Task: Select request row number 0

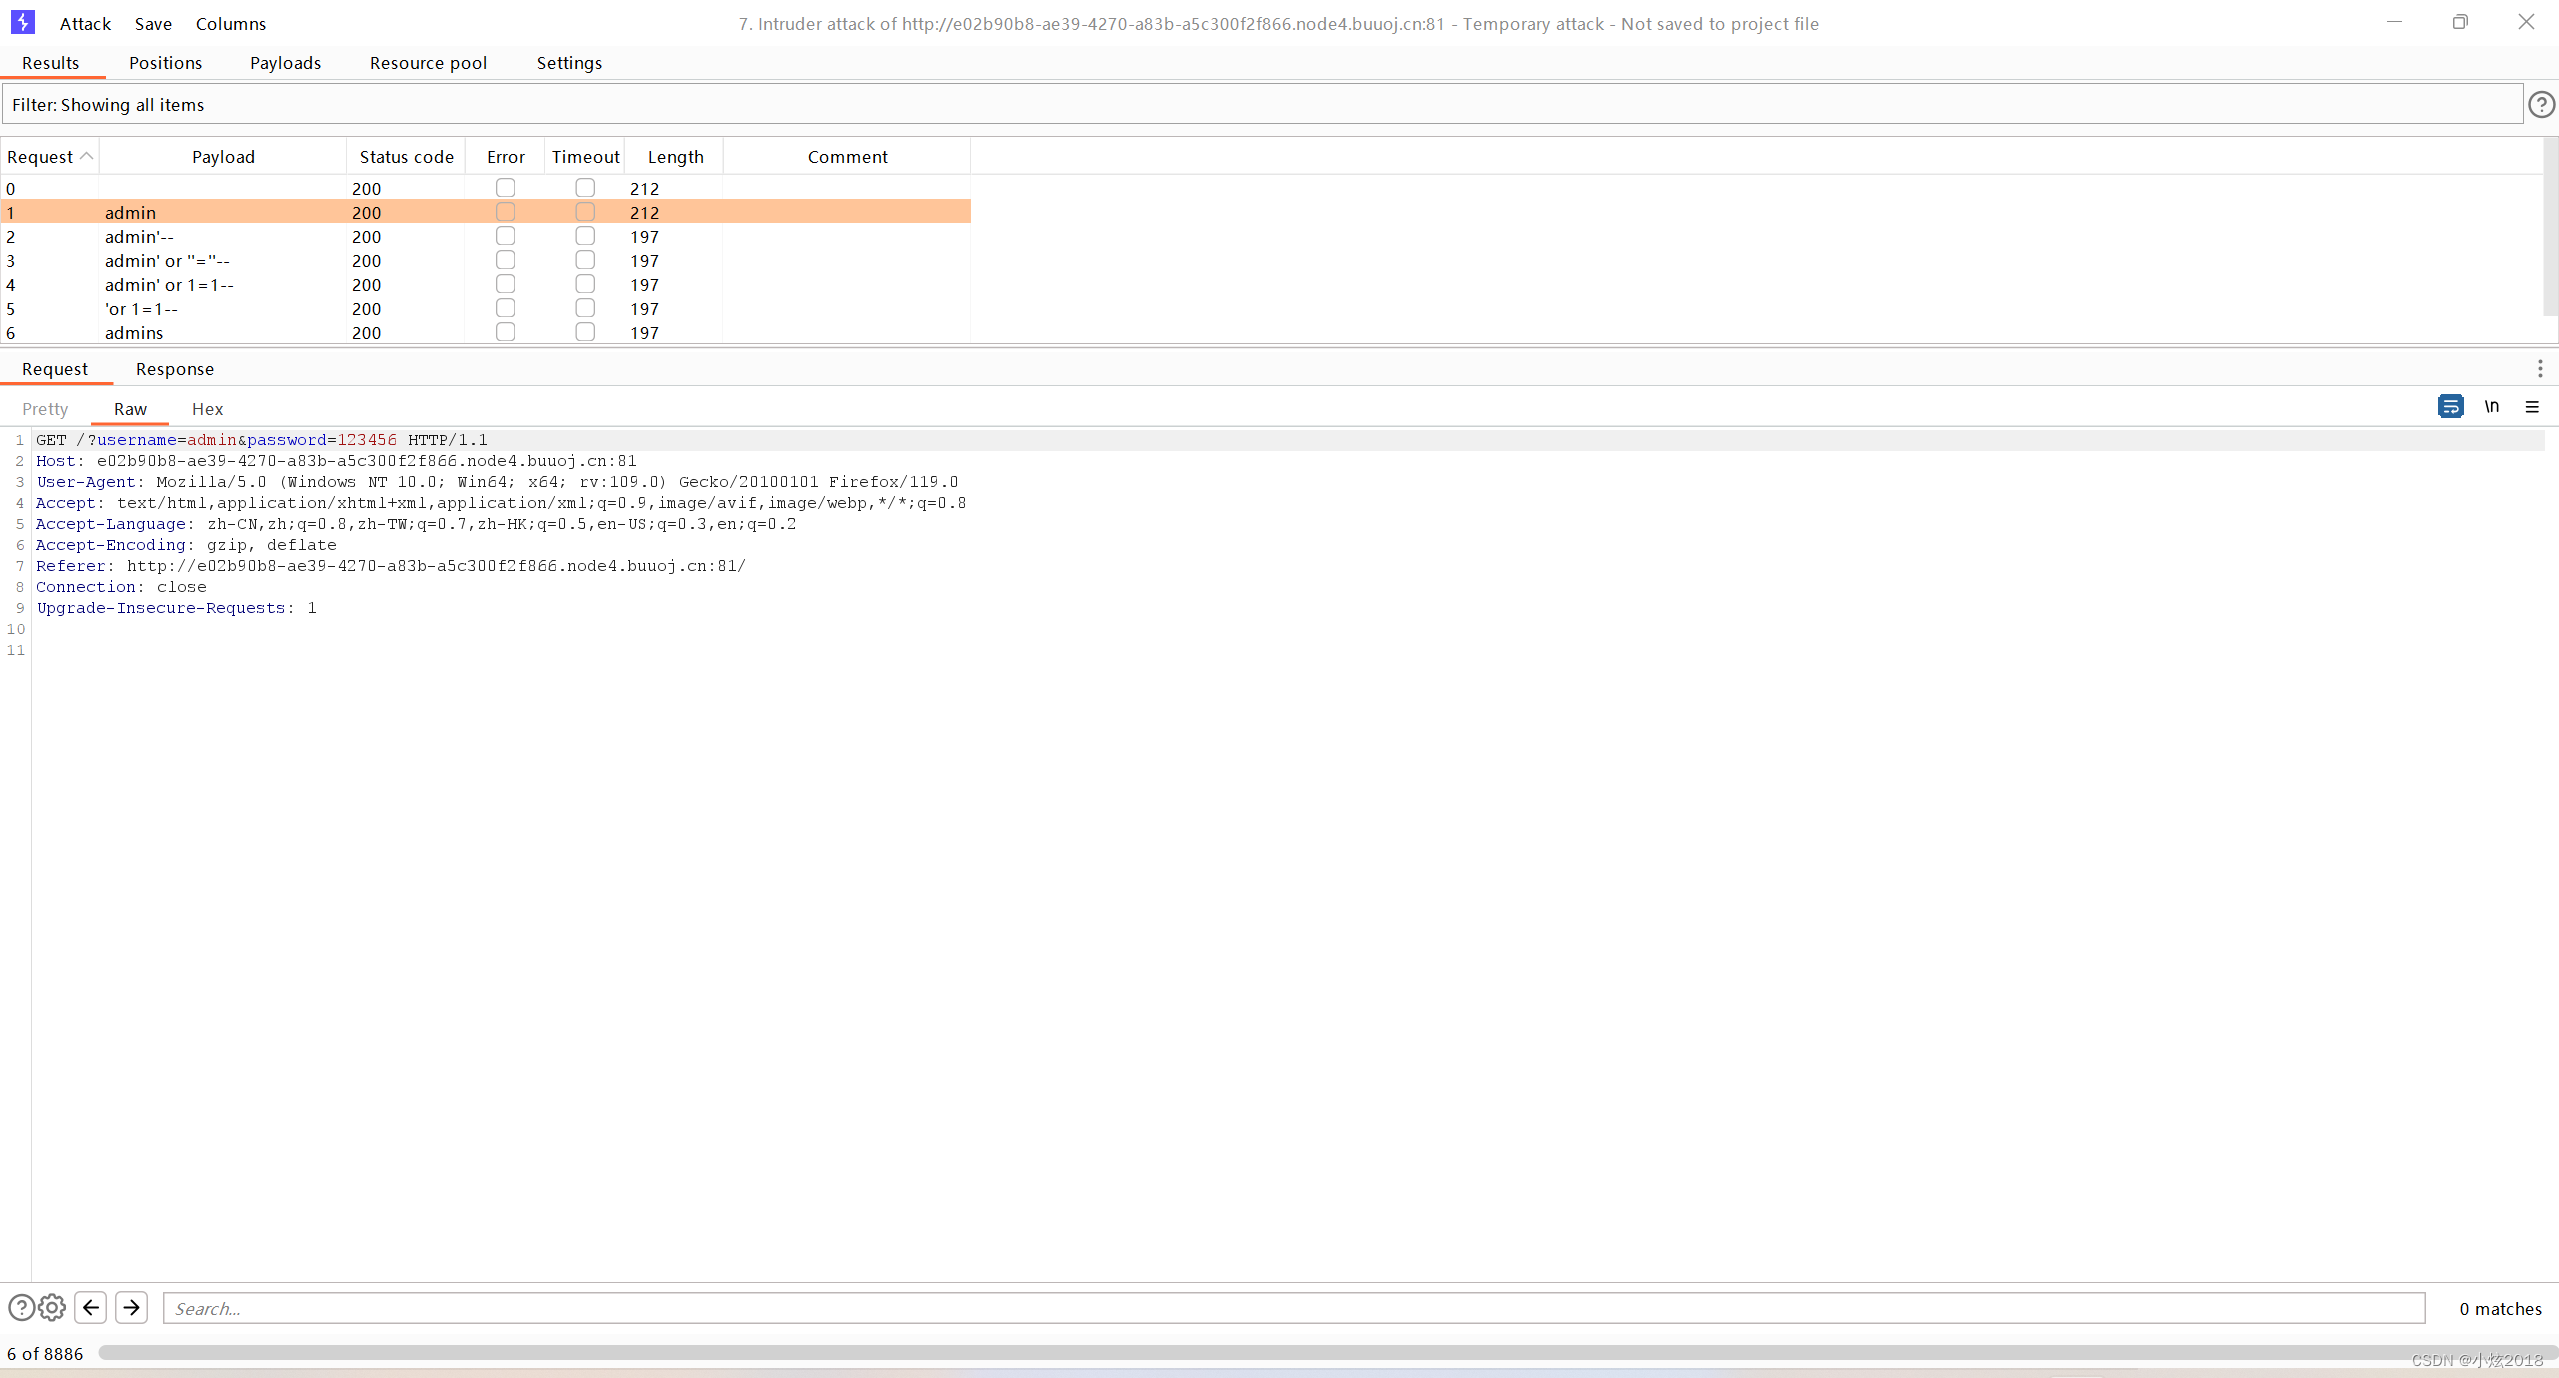Action: (x=485, y=188)
